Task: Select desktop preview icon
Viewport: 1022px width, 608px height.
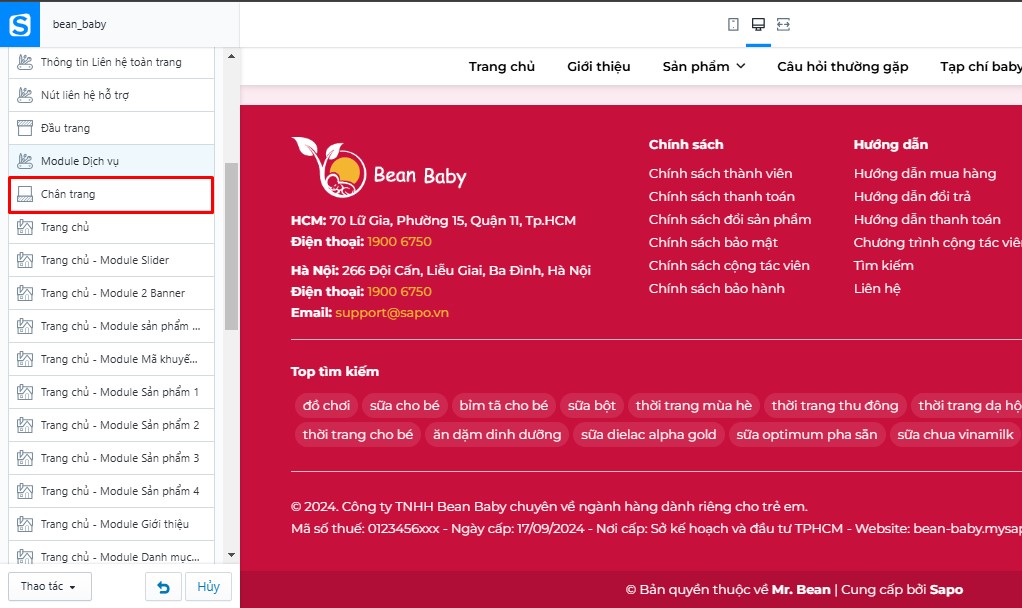Action: pos(758,25)
